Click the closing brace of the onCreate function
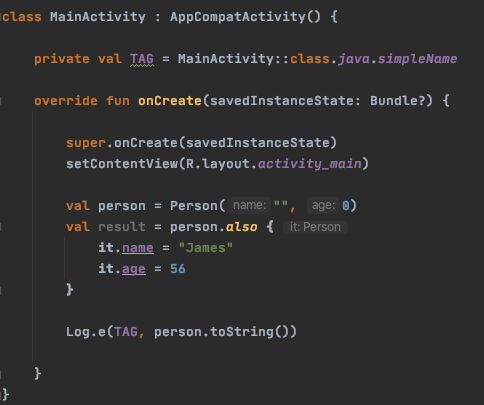484x405 pixels. 38,373
